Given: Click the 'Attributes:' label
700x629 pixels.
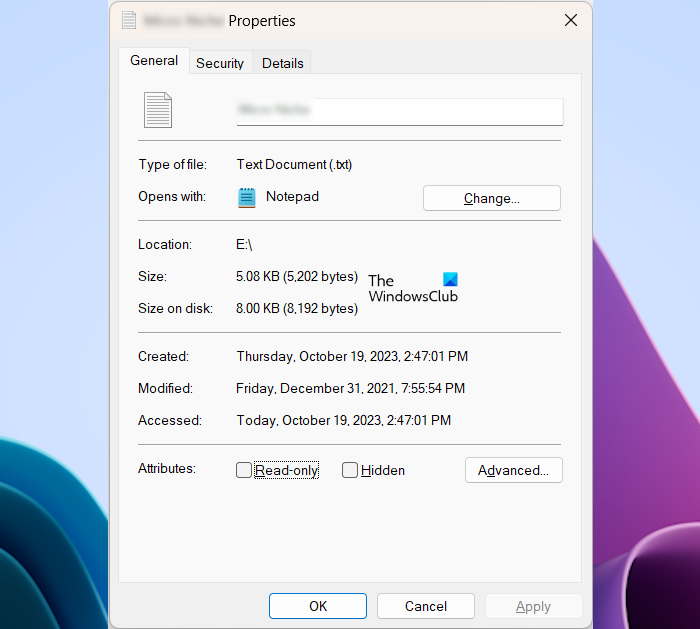Looking at the screenshot, I should click(x=167, y=468).
